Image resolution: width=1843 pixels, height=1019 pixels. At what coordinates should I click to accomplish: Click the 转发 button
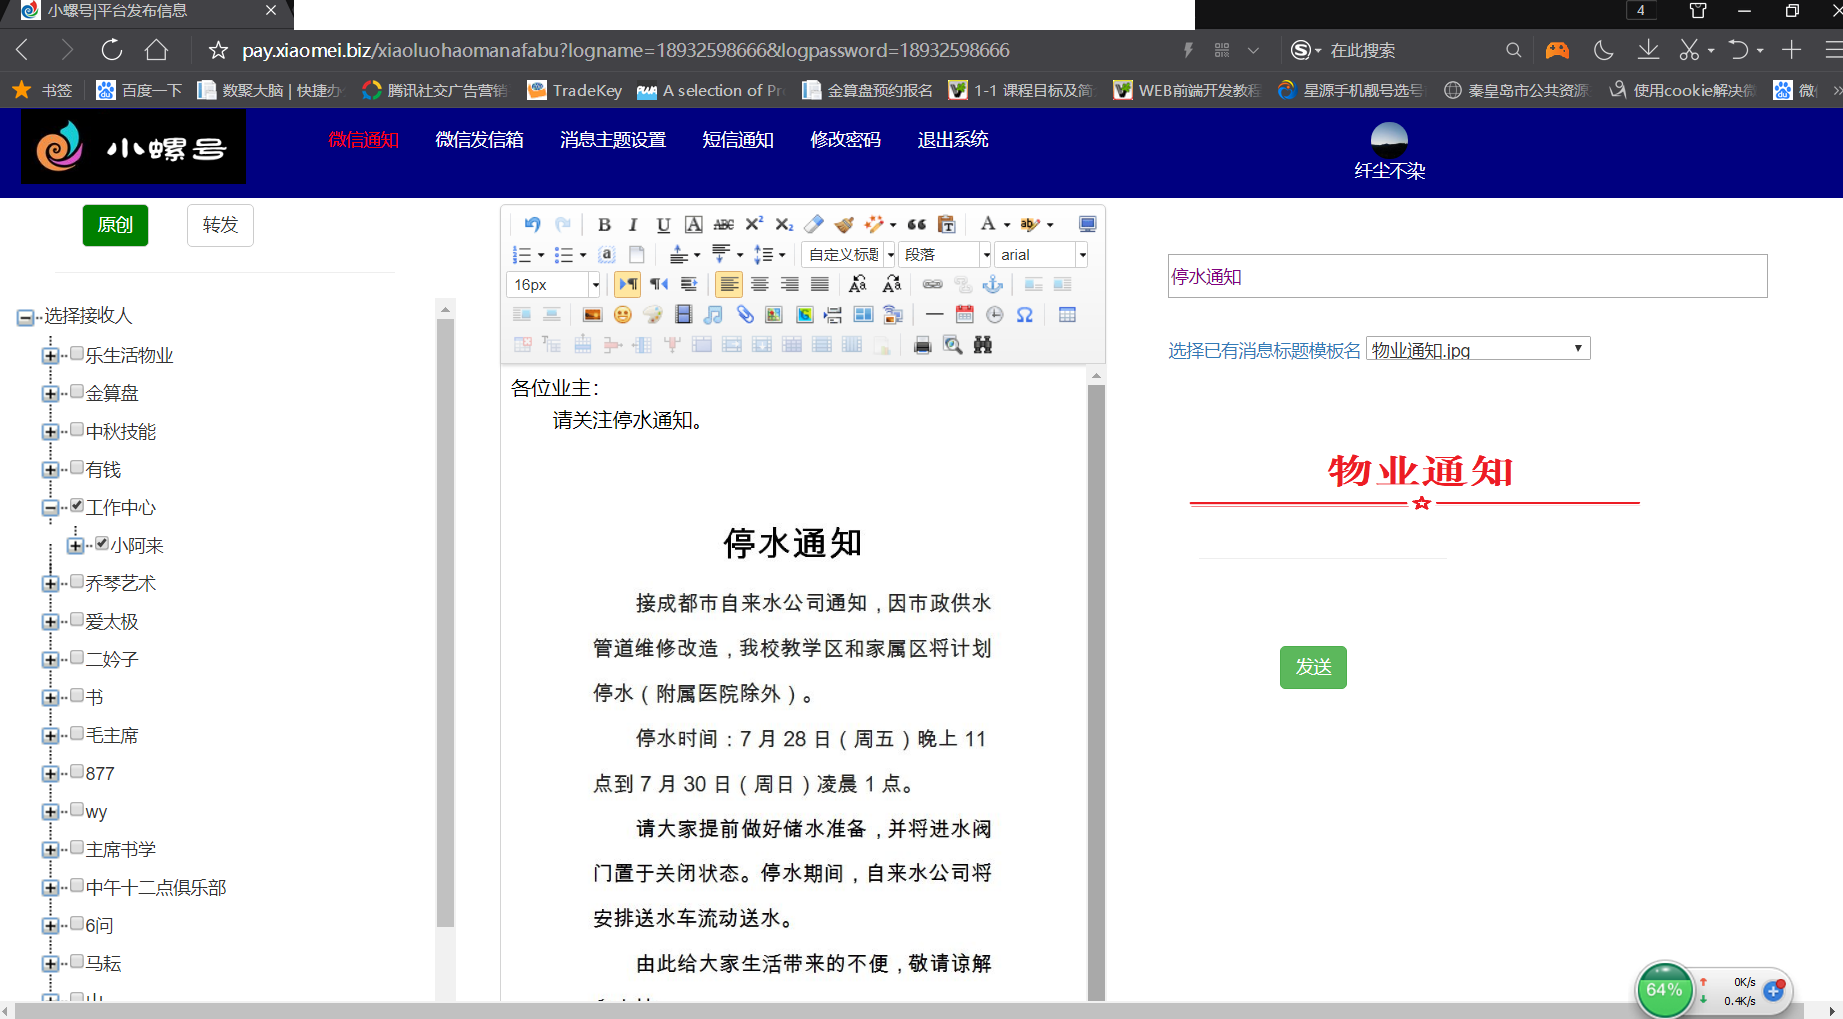(x=220, y=225)
